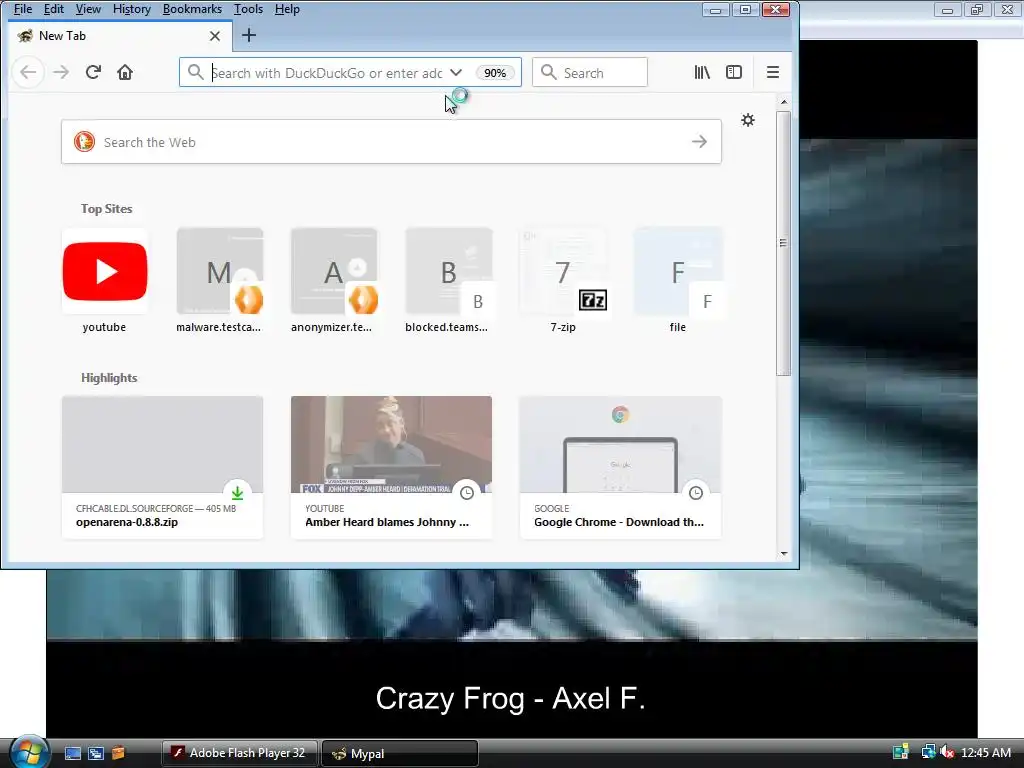Open the File menu
The height and width of the screenshot is (768, 1024).
pyautogui.click(x=23, y=9)
